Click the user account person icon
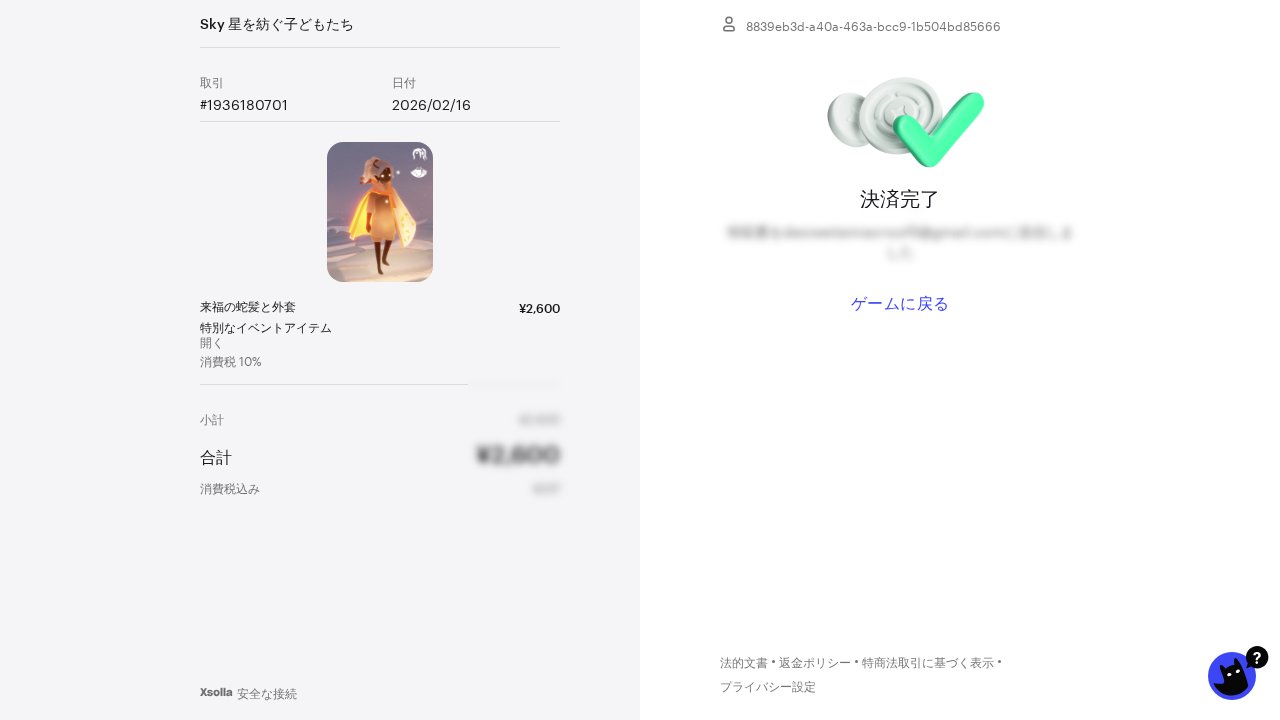1280x720 pixels. 729,24
